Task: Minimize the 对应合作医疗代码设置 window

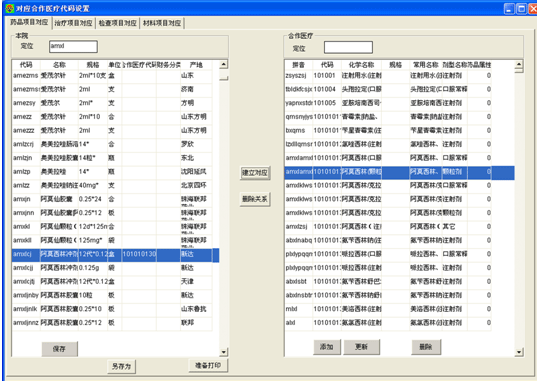Action: tap(509, 9)
